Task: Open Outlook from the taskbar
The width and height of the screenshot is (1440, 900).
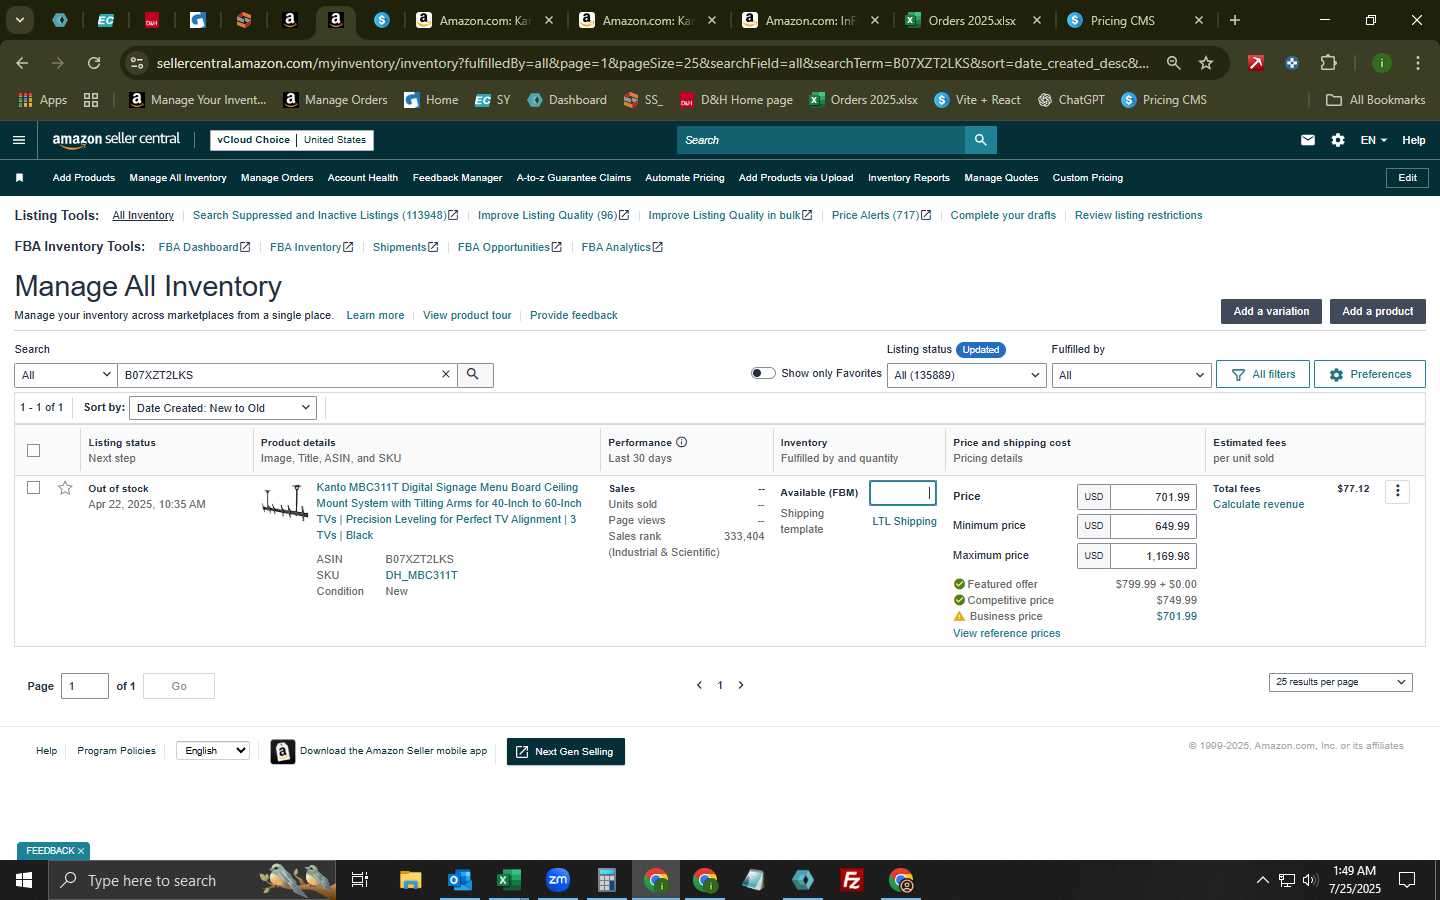Action: 459,880
